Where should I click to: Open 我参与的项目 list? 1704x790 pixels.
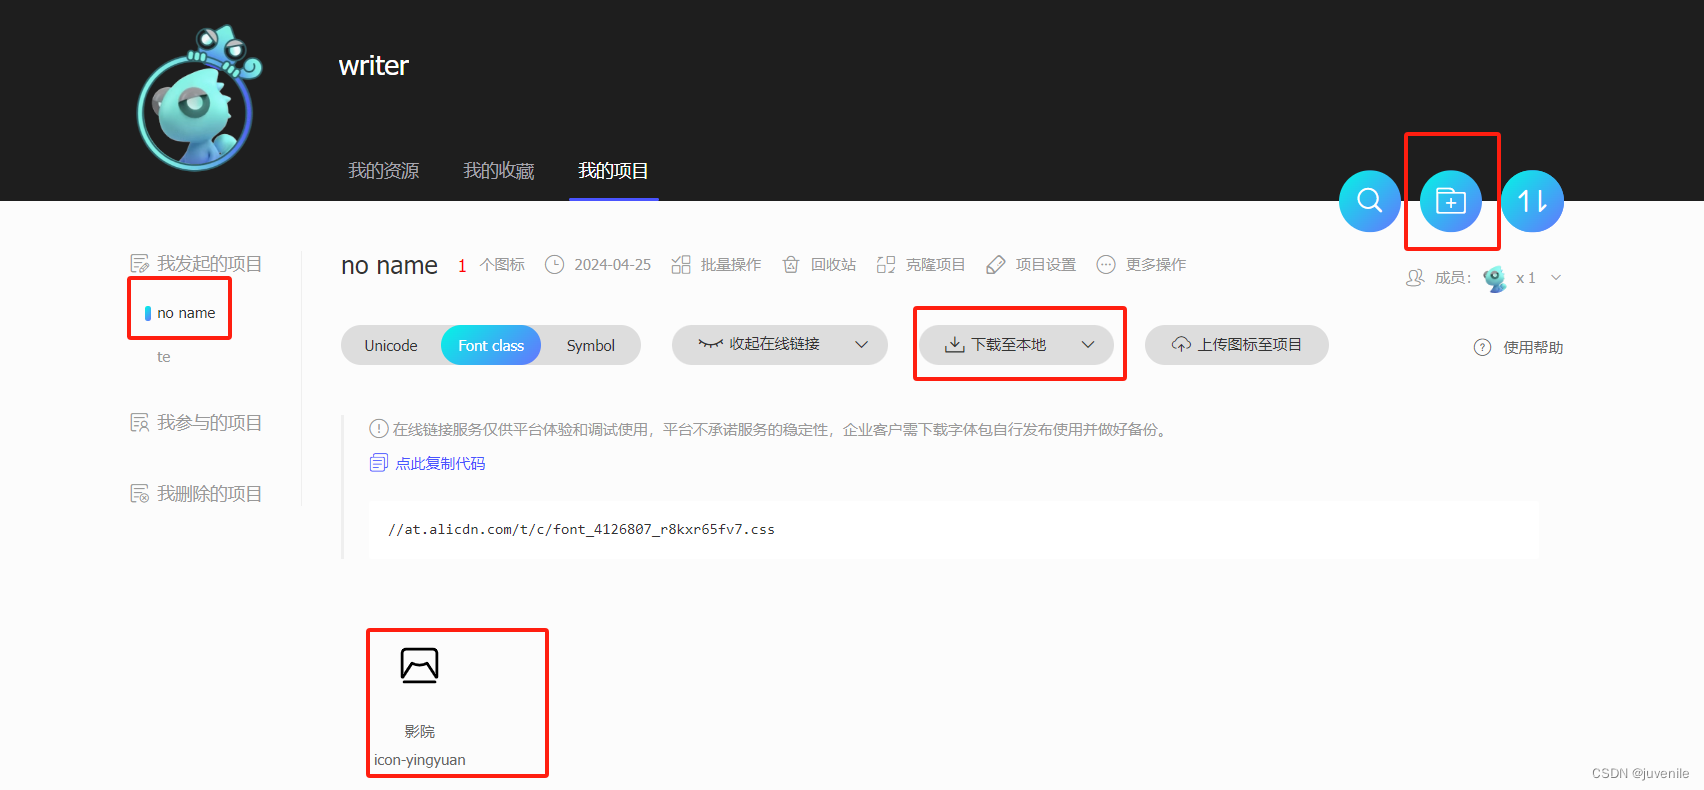pos(209,422)
